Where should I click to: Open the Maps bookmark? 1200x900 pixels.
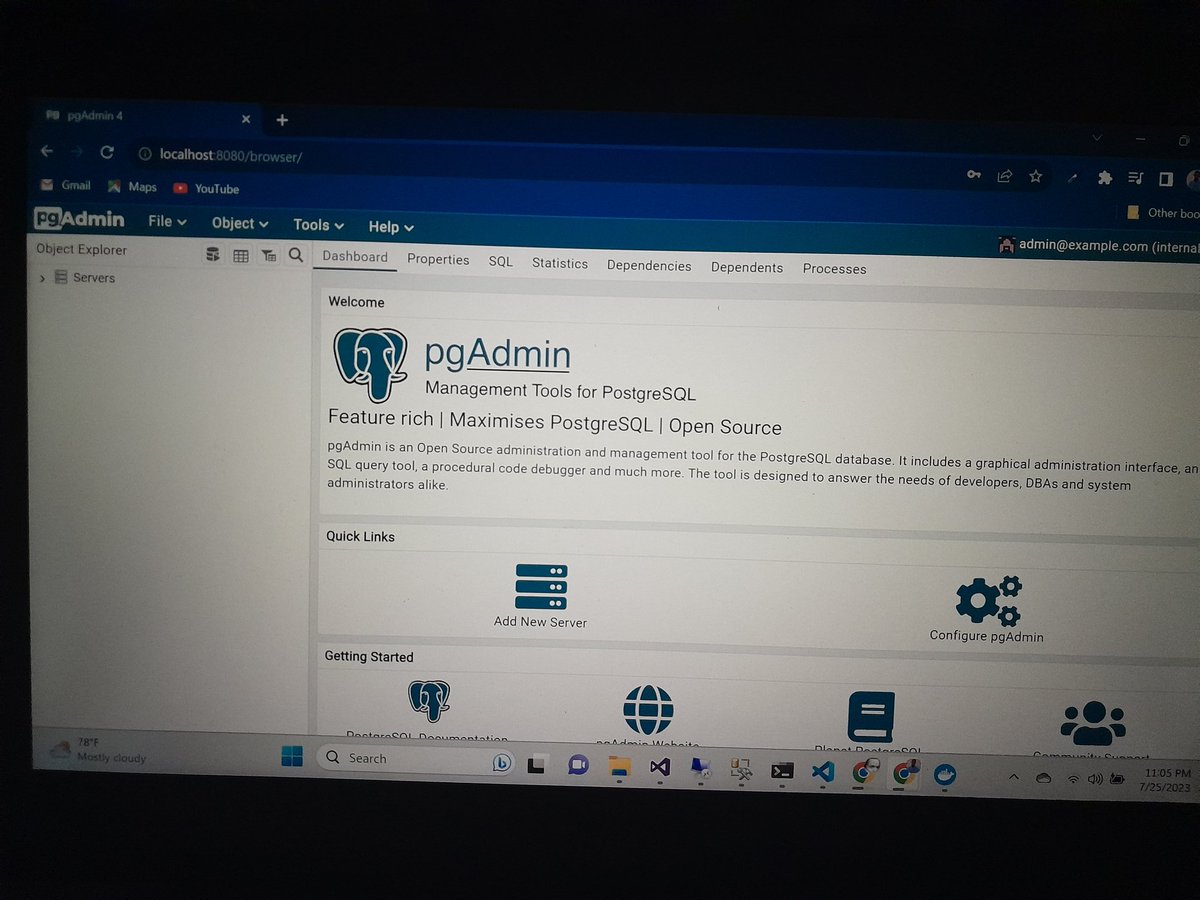pyautogui.click(x=133, y=187)
